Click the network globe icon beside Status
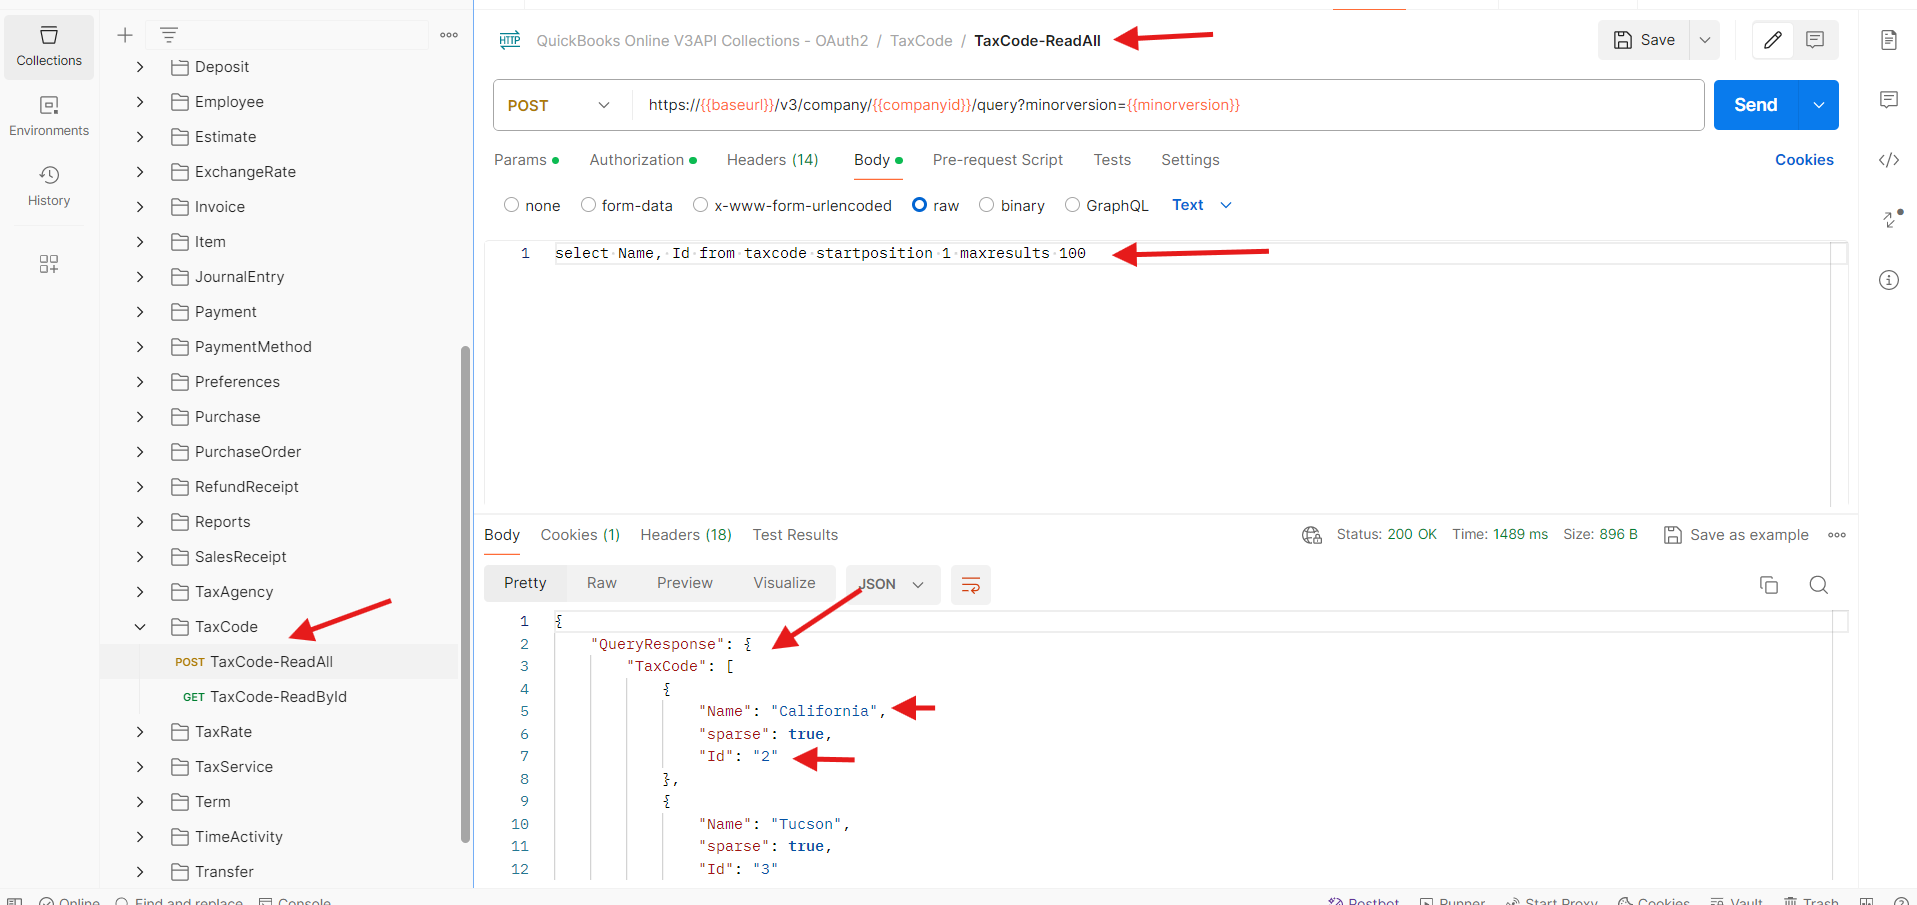The width and height of the screenshot is (1917, 905). pos(1312,535)
